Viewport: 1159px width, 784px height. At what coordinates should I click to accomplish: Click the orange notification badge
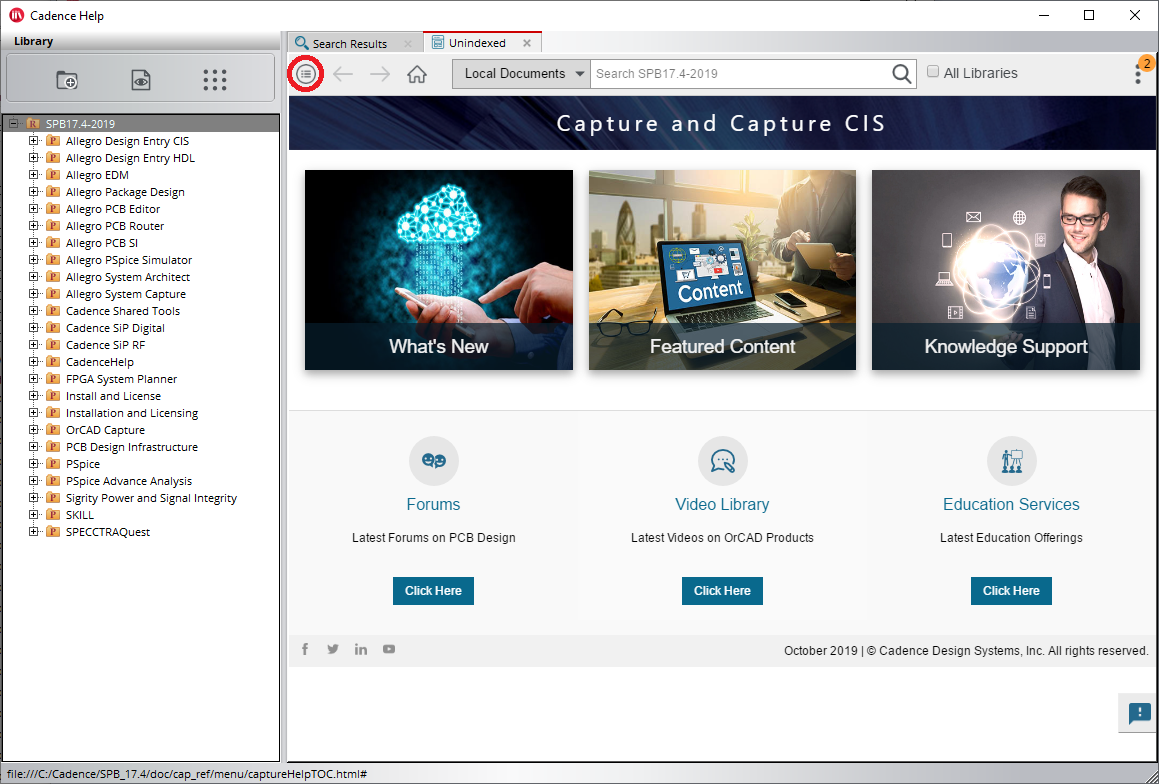pos(1146,63)
